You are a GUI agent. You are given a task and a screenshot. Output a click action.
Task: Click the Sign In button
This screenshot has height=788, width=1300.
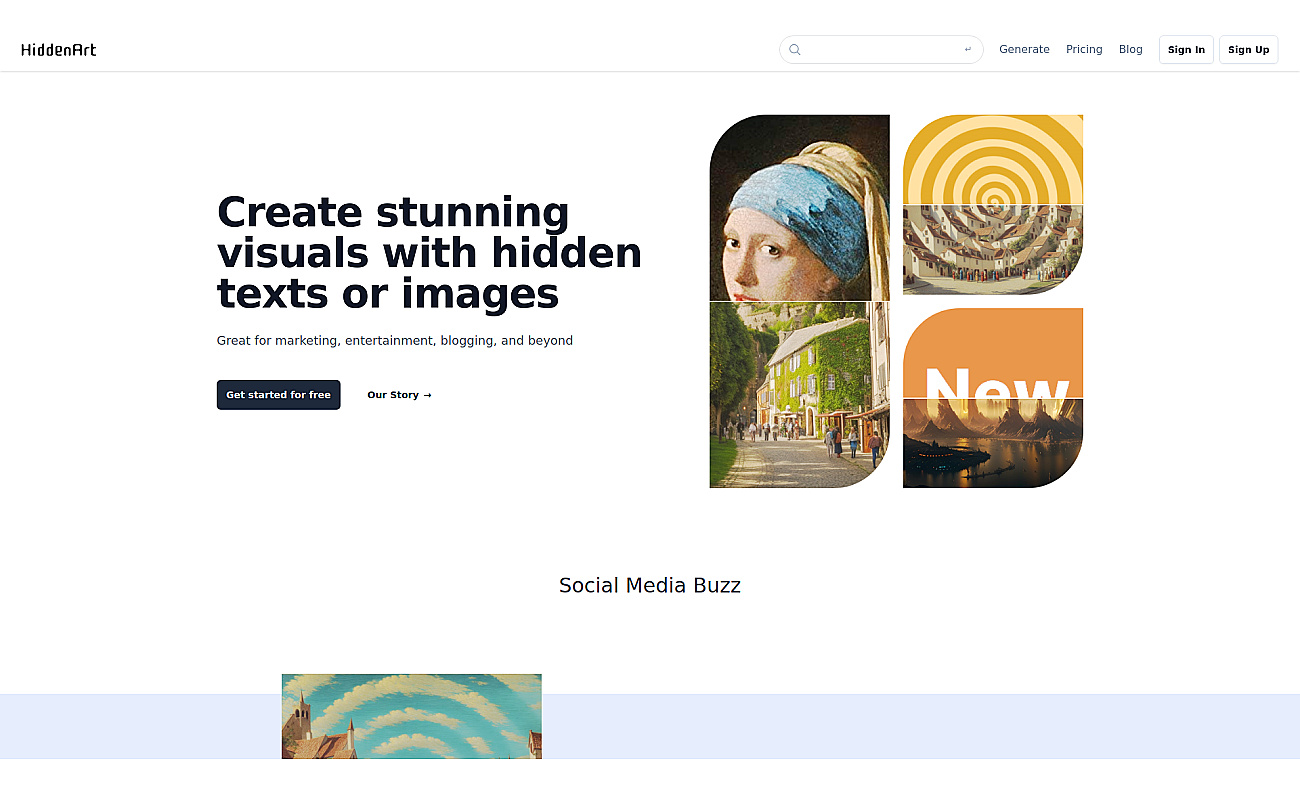point(1186,50)
